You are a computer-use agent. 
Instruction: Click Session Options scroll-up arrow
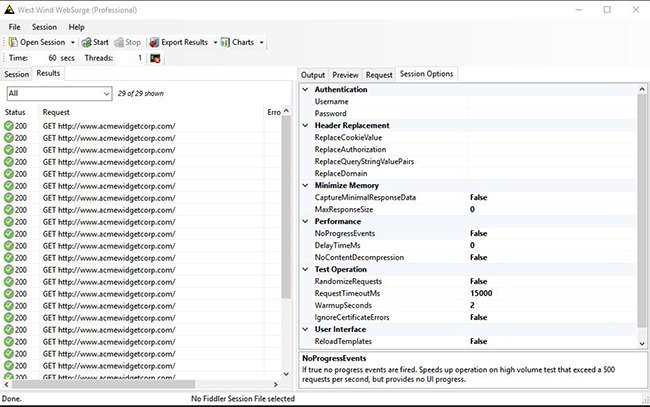(x=642, y=90)
